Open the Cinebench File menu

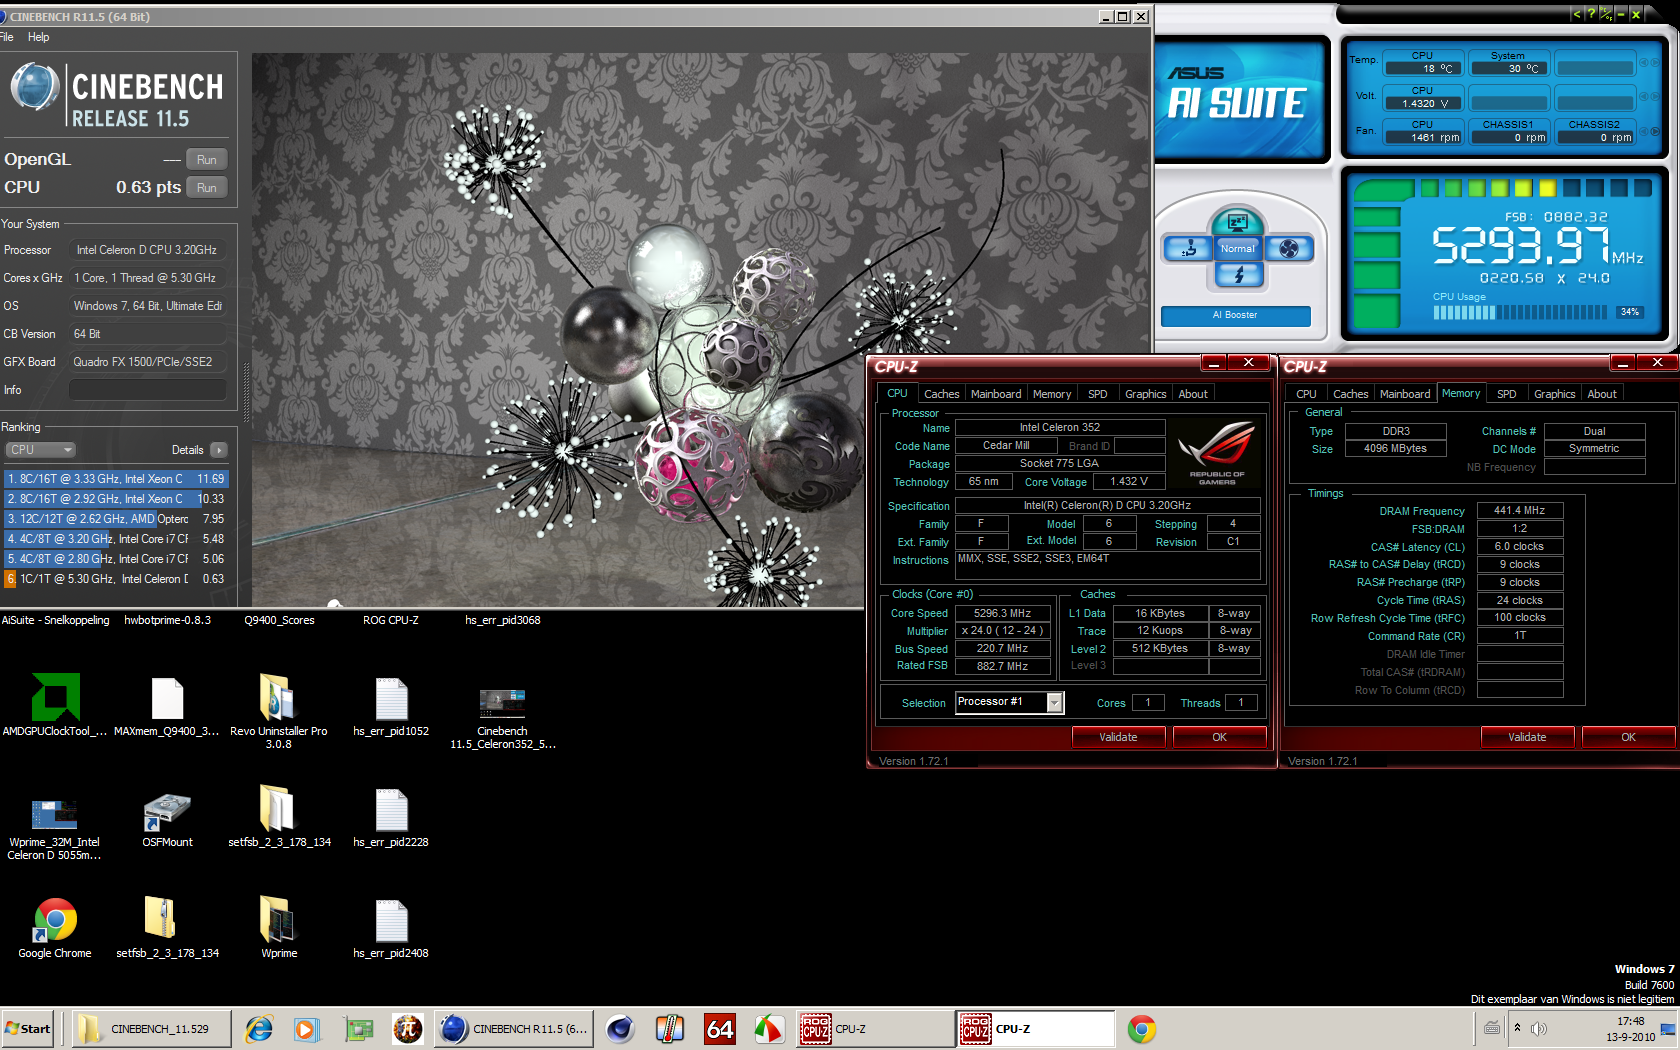[6, 37]
